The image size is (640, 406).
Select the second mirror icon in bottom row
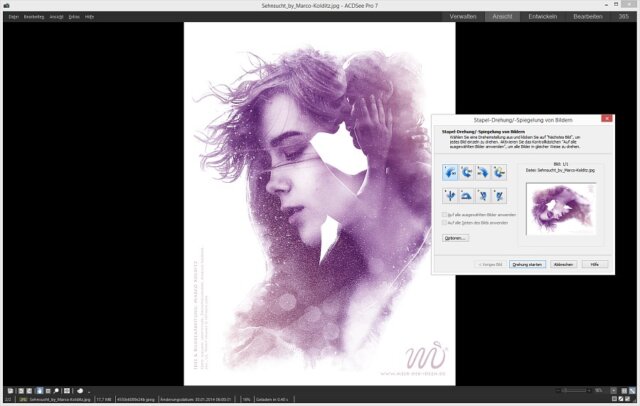467,196
